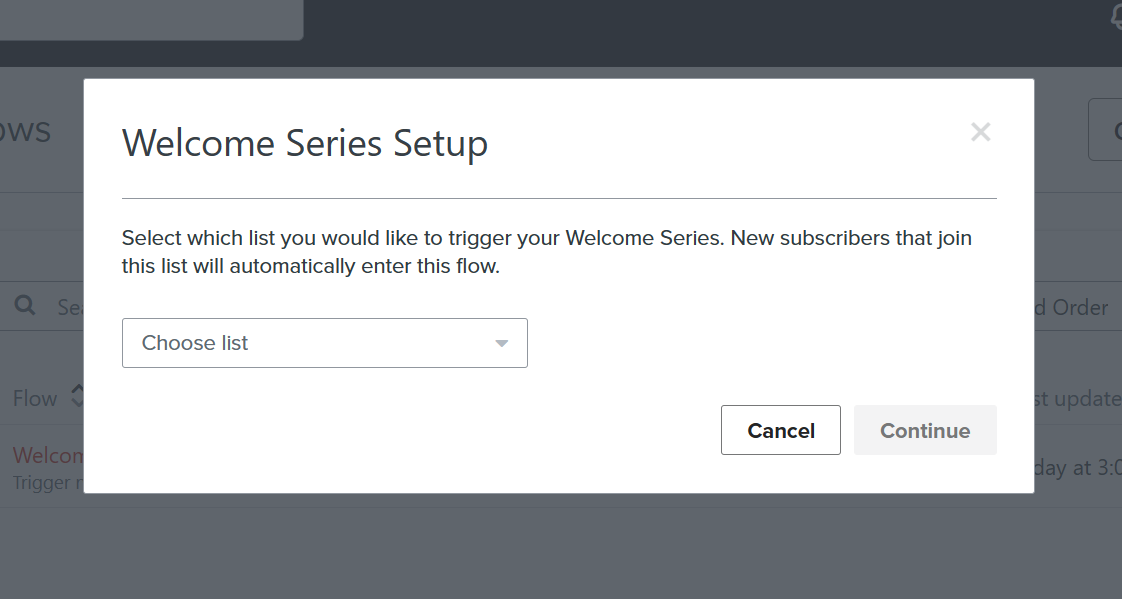Open the Choose list dropdown

coord(325,343)
